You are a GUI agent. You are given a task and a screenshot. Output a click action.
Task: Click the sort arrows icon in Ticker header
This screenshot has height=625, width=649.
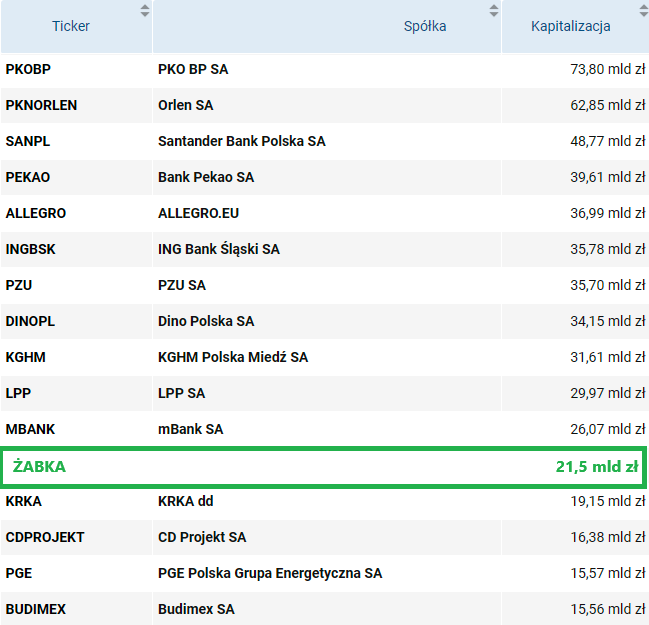coord(144,10)
